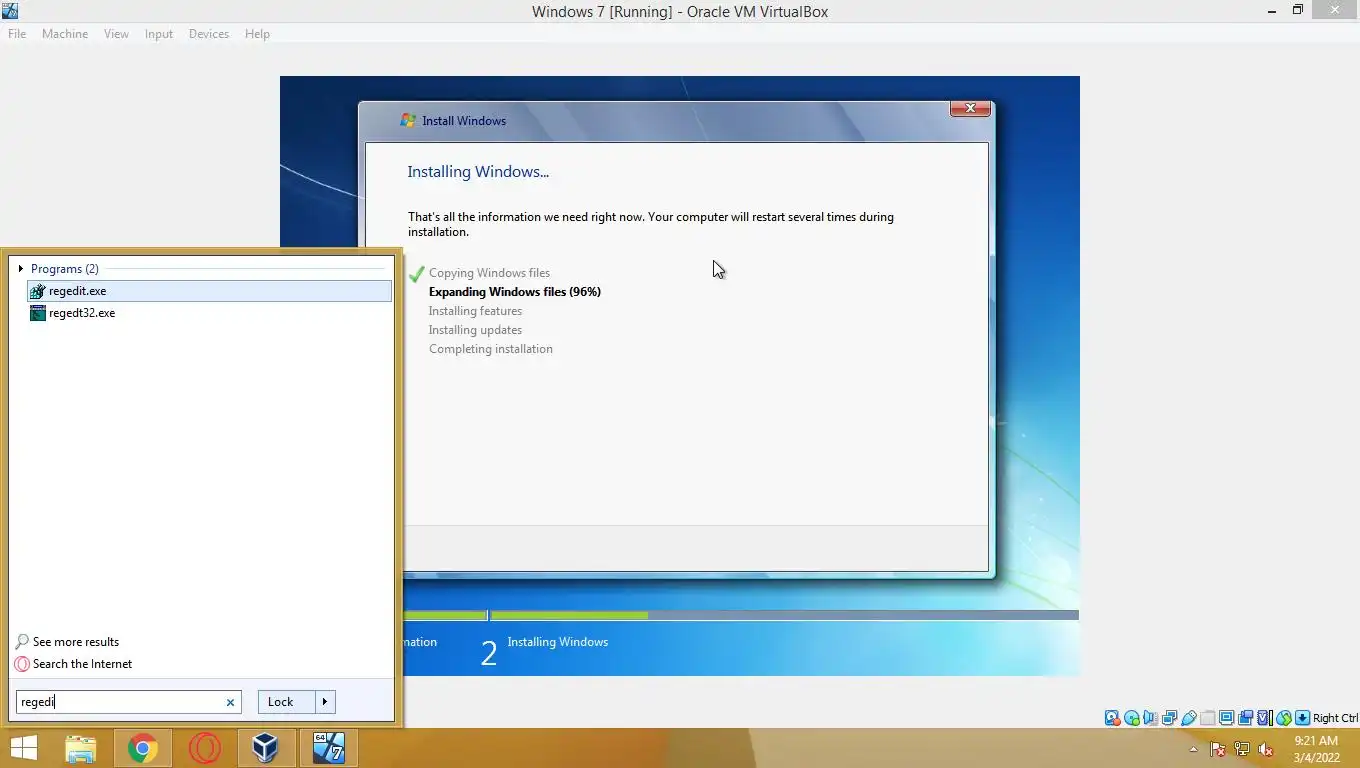
Task: Click the USB devices status icon
Action: click(x=1188, y=718)
